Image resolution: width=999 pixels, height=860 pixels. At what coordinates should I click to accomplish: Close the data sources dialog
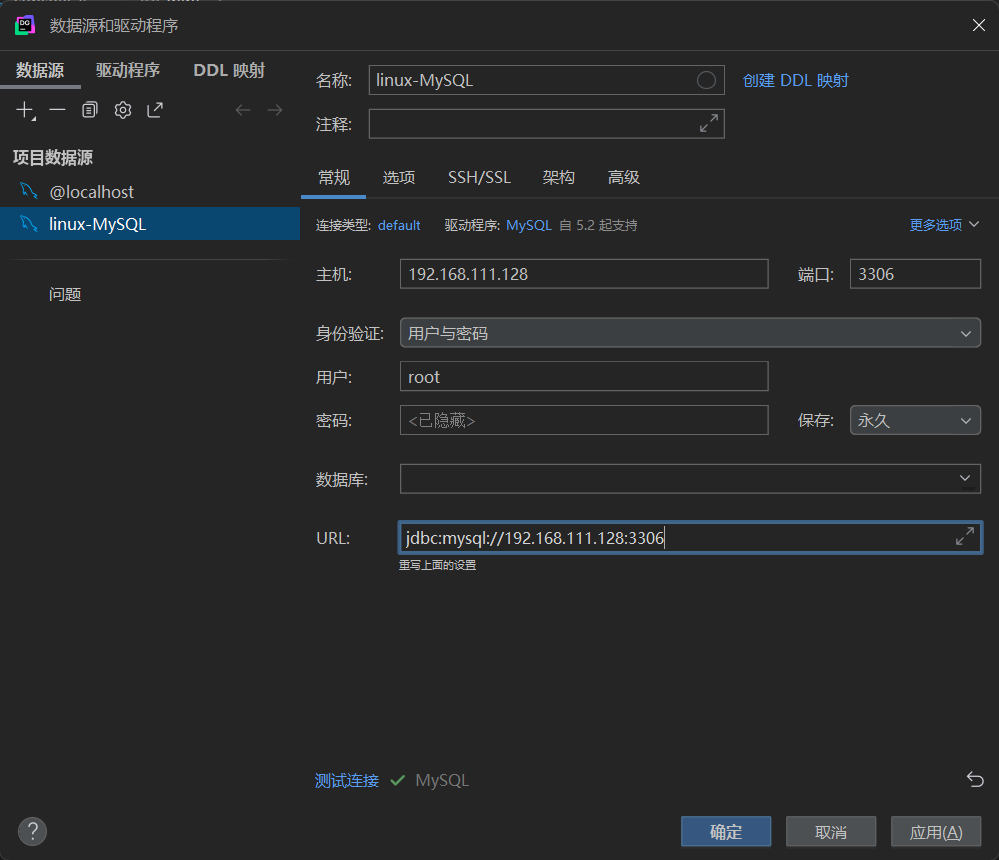coord(979,25)
